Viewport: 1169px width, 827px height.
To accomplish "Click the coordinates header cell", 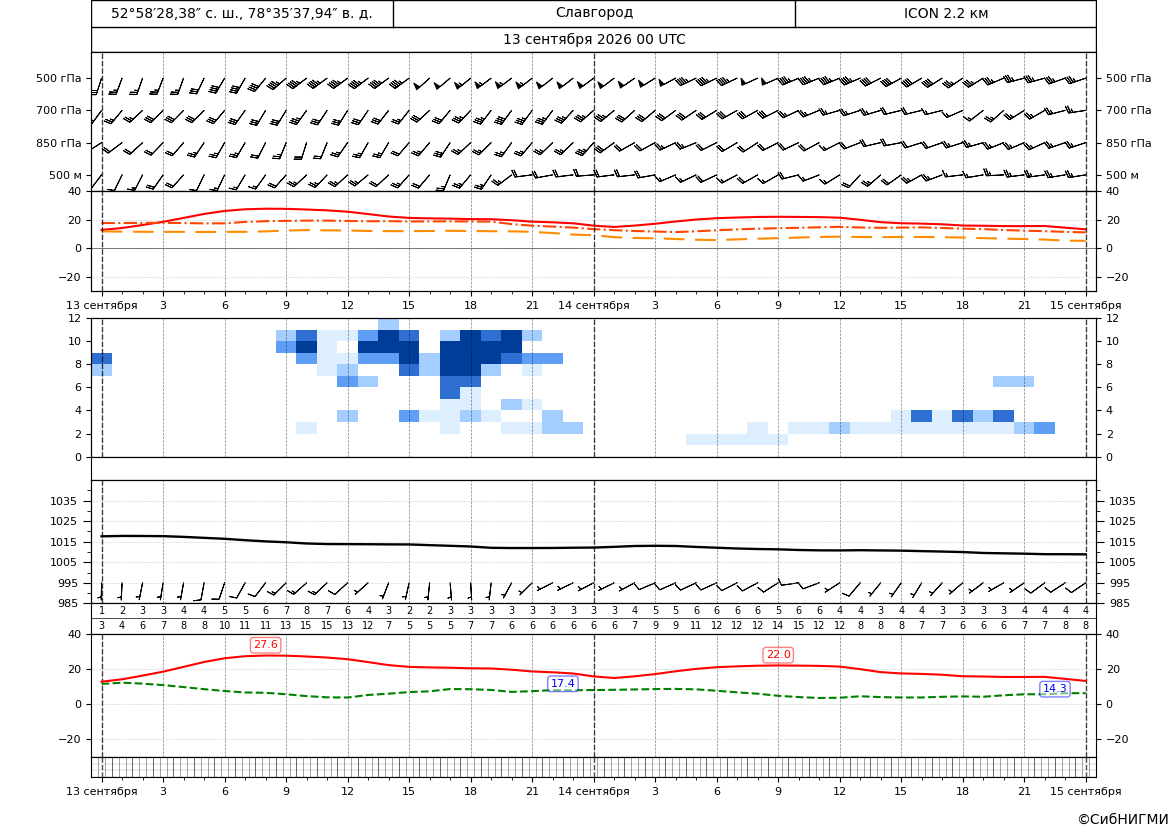I will click(x=242, y=13).
